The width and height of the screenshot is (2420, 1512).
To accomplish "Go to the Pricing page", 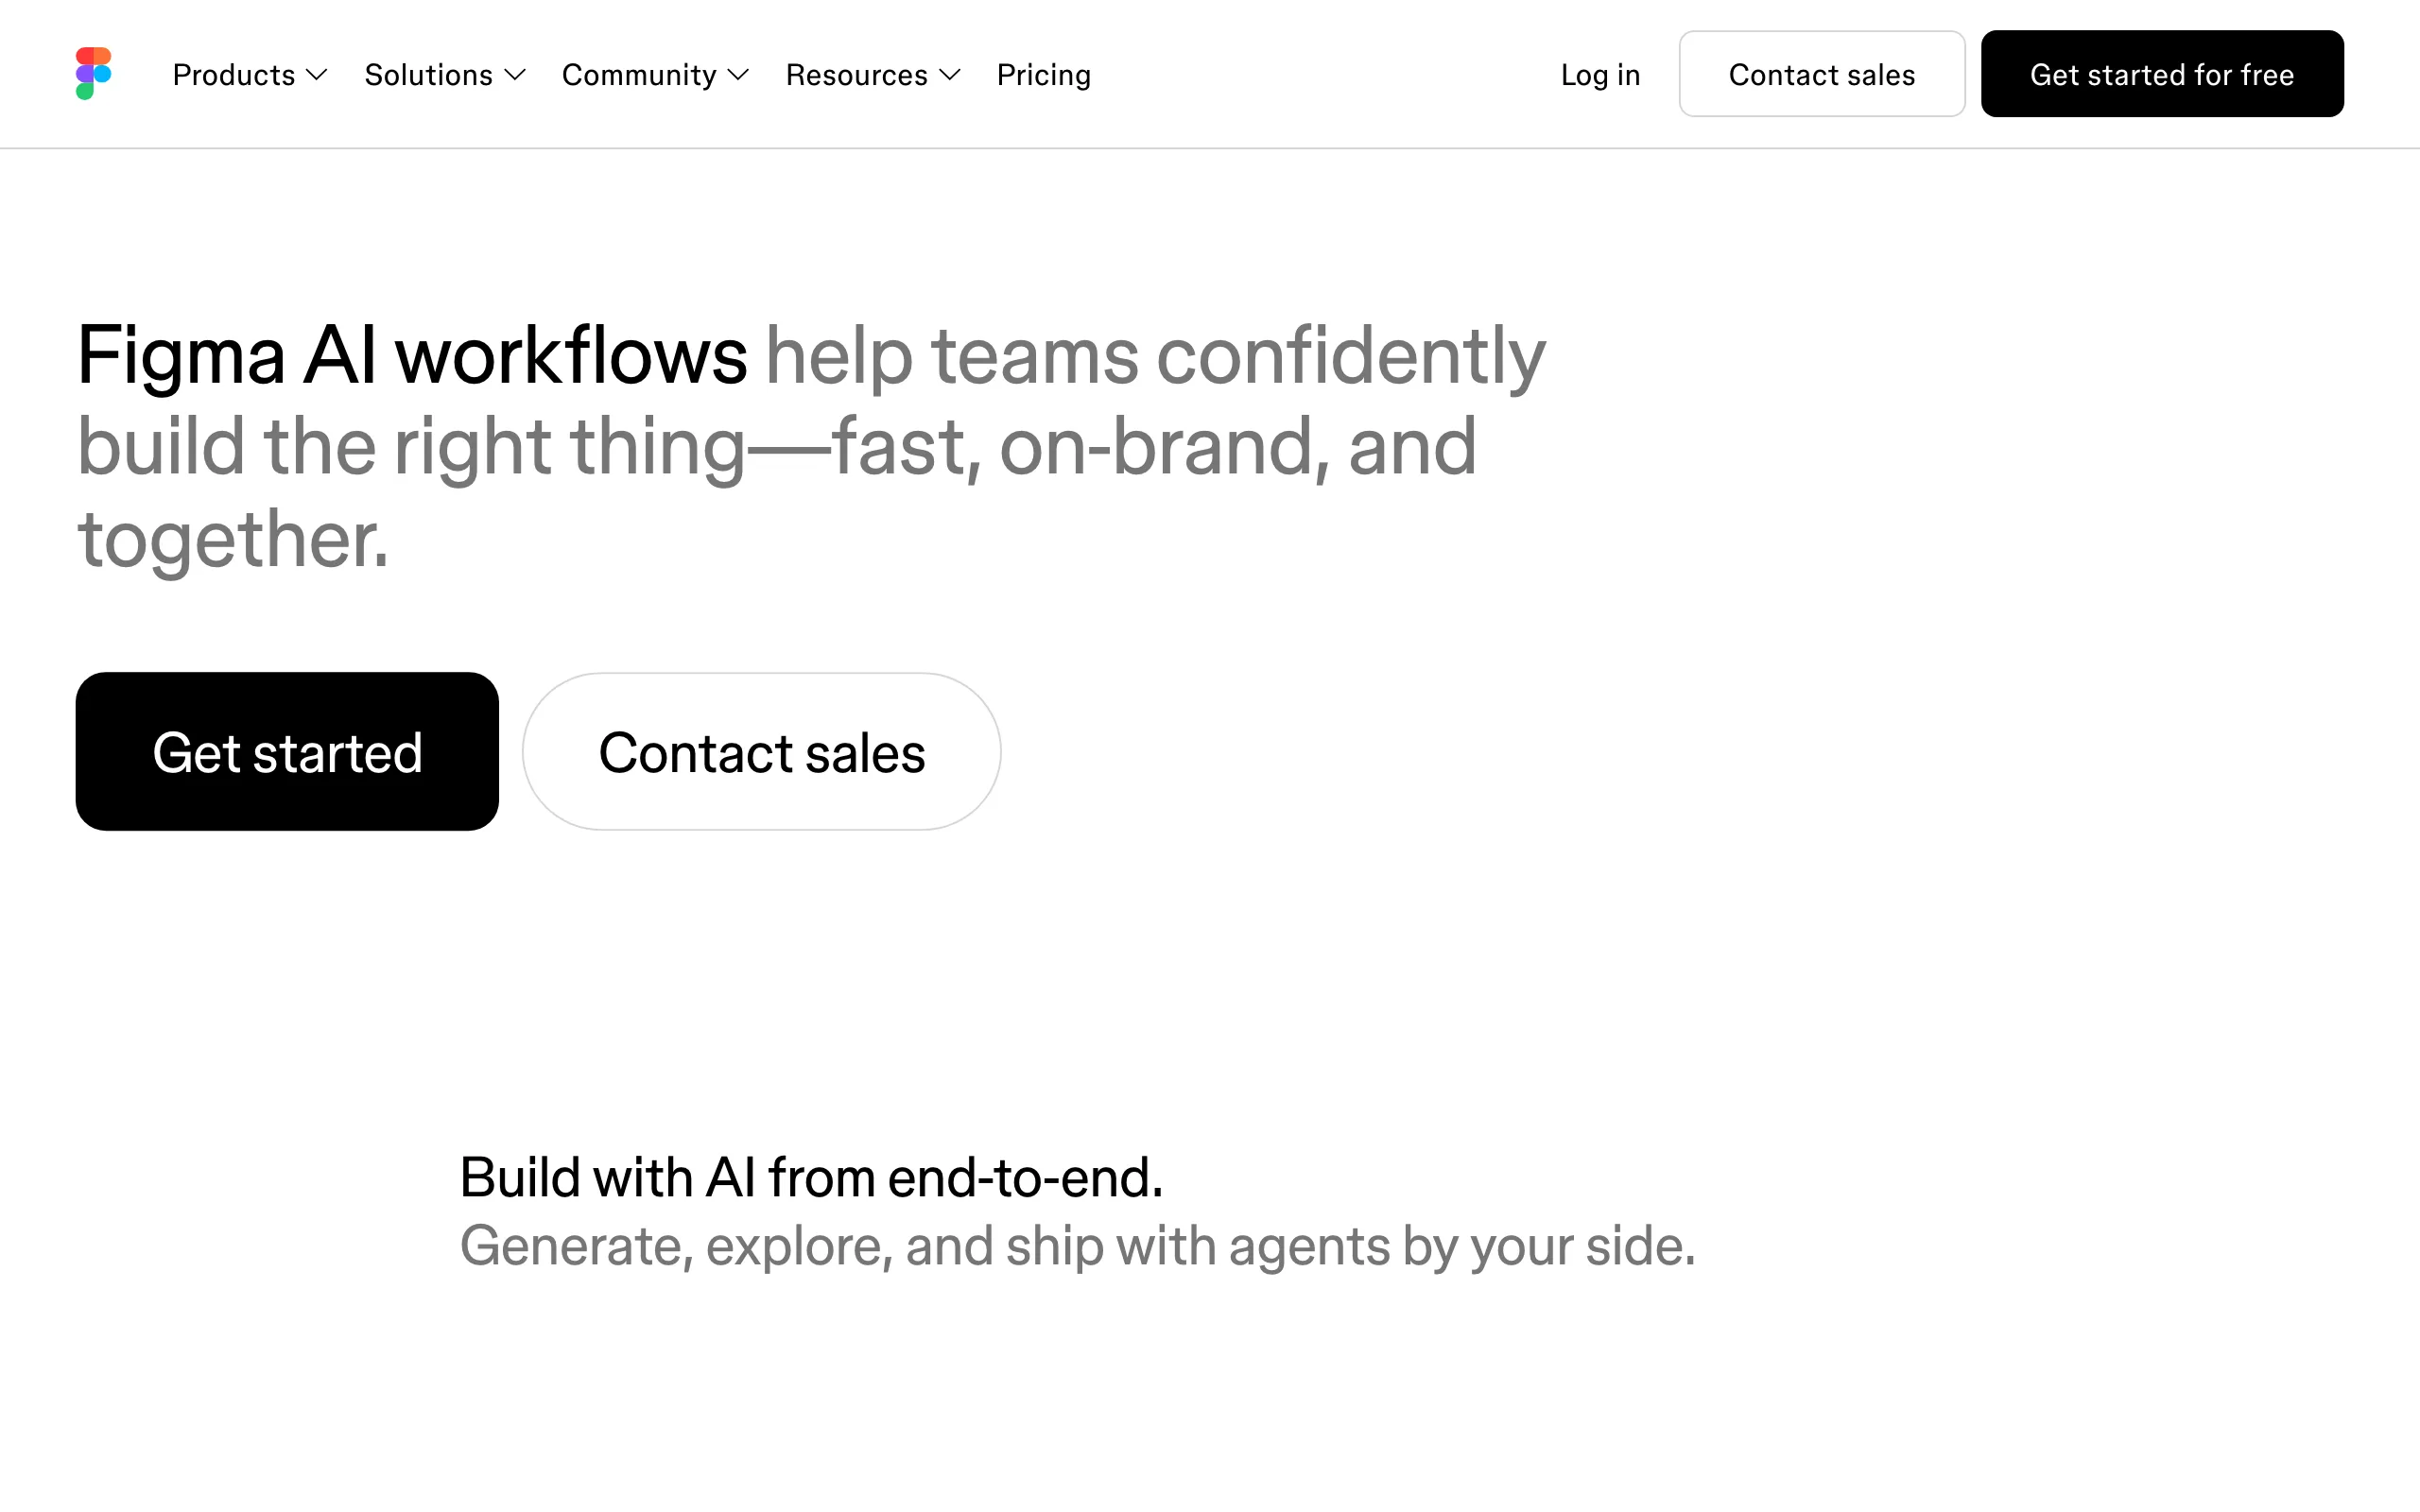I will 1044,75.
